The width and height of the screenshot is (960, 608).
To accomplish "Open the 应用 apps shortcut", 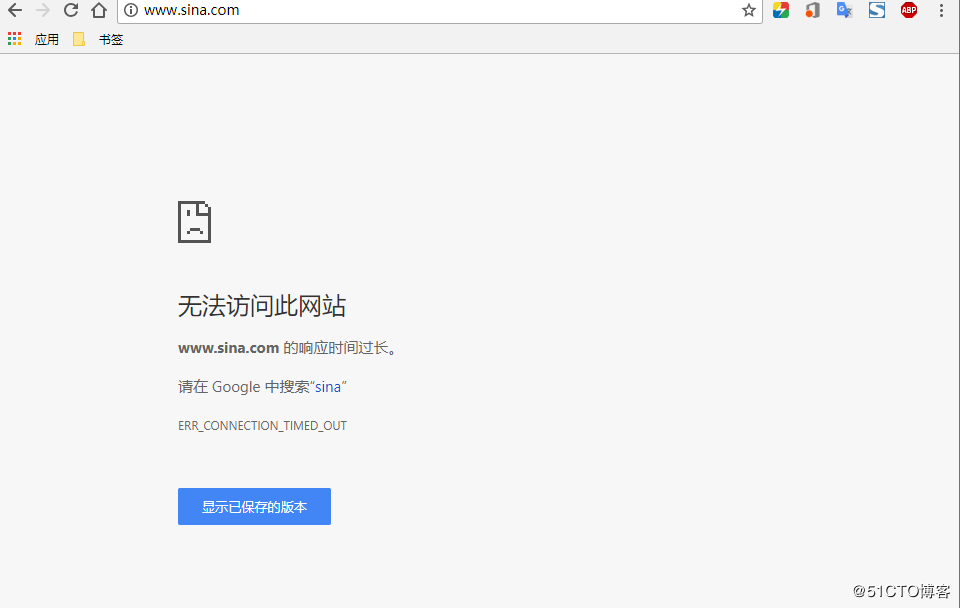I will coord(34,39).
